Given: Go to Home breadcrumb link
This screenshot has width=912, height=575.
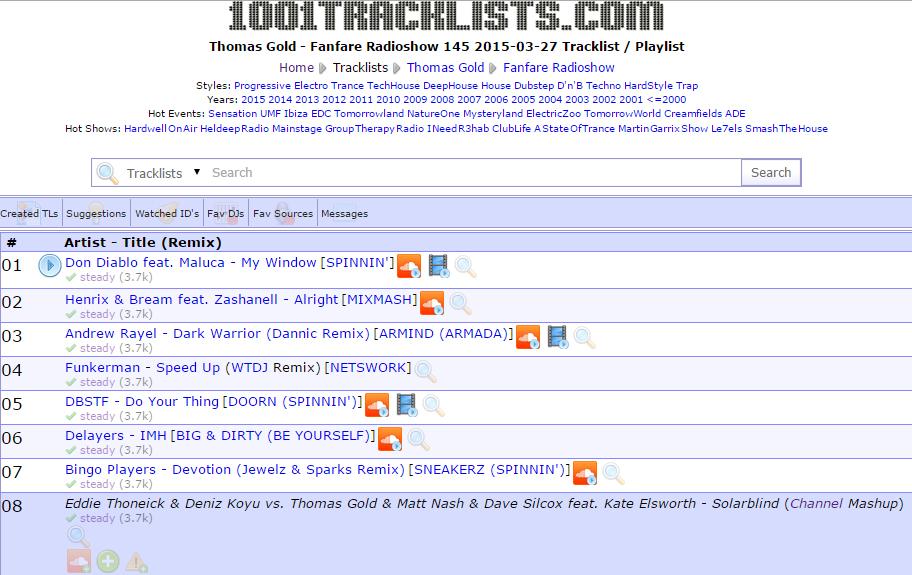Looking at the screenshot, I should 296,67.
